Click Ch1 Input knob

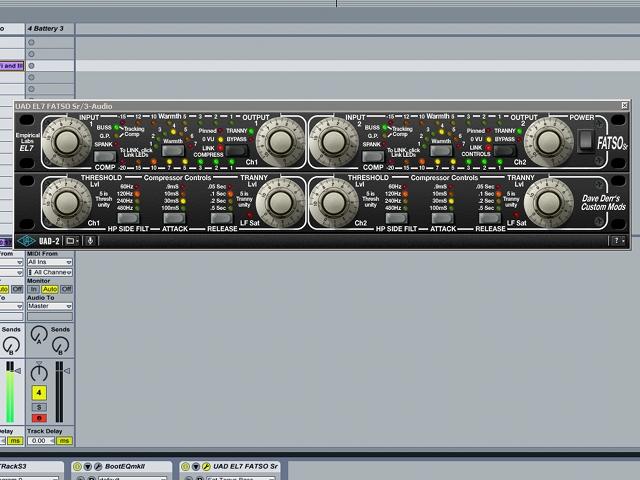pyautogui.click(x=67, y=142)
